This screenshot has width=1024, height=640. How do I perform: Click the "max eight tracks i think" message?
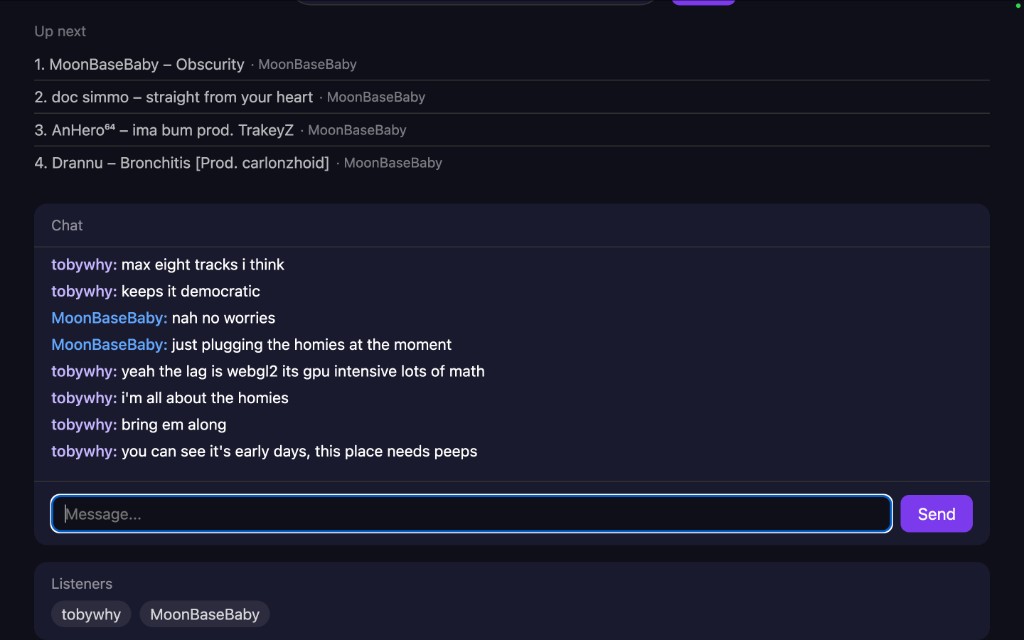tap(203, 265)
